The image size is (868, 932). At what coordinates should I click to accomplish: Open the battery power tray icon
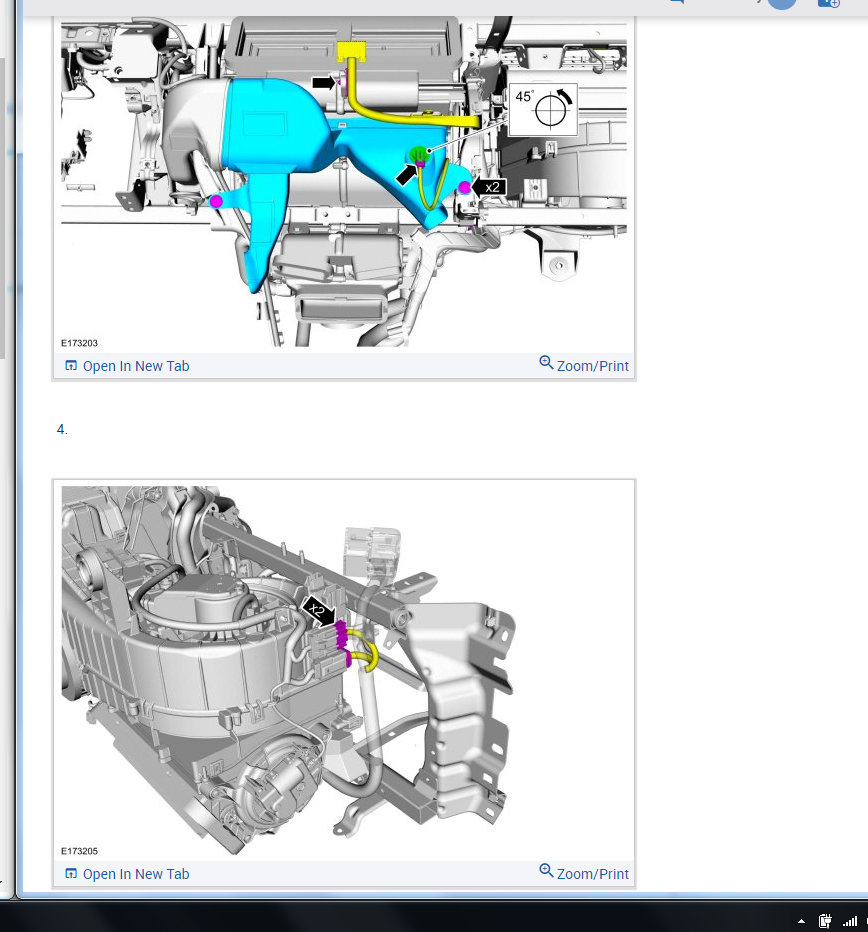825,921
